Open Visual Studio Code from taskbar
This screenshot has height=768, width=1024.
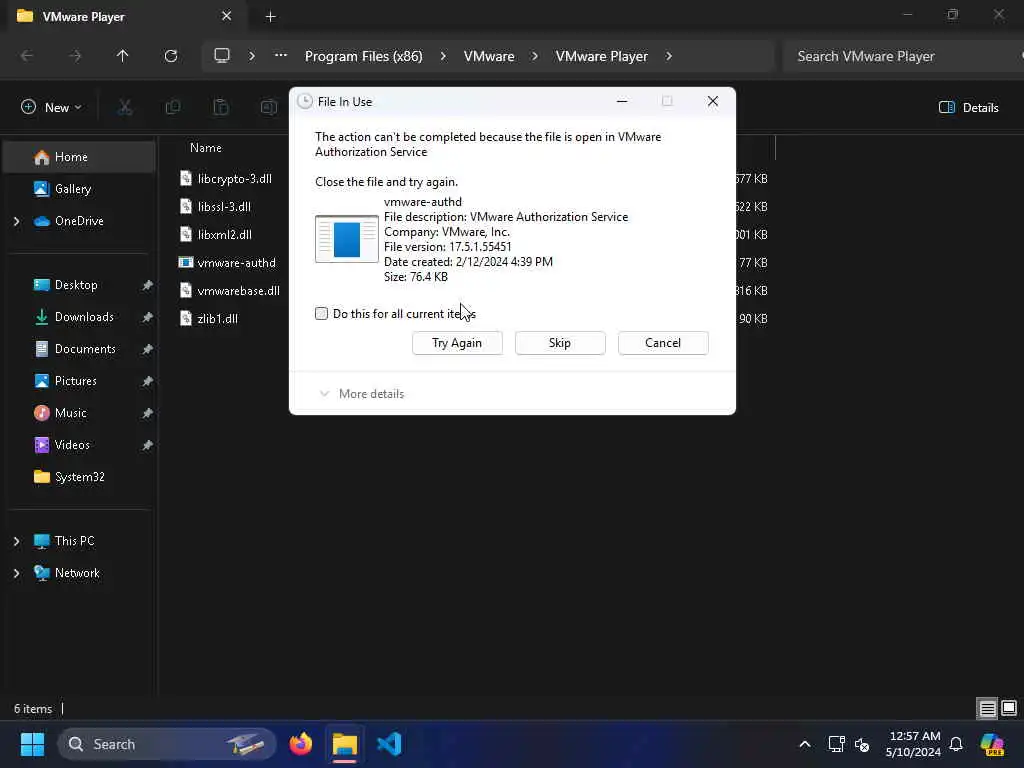[x=389, y=744]
